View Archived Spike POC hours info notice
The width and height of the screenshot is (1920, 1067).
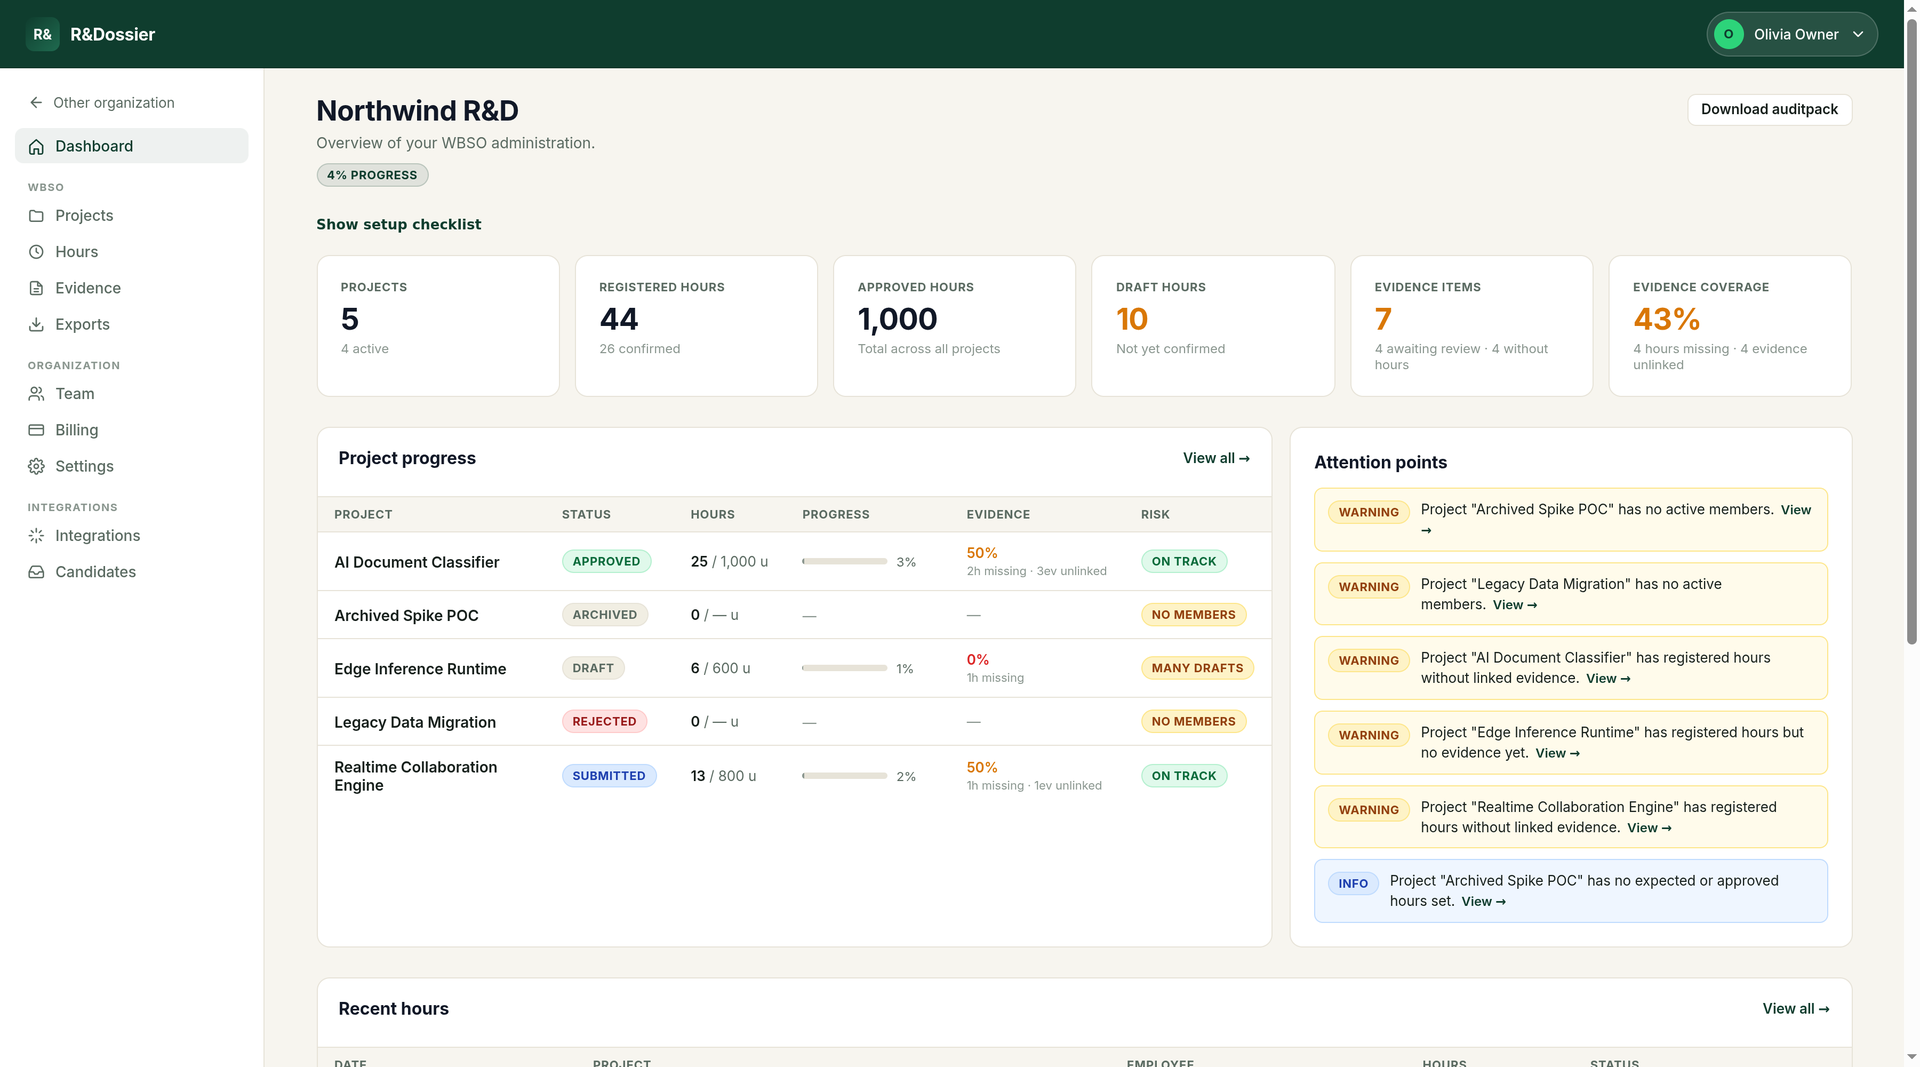click(x=1483, y=902)
